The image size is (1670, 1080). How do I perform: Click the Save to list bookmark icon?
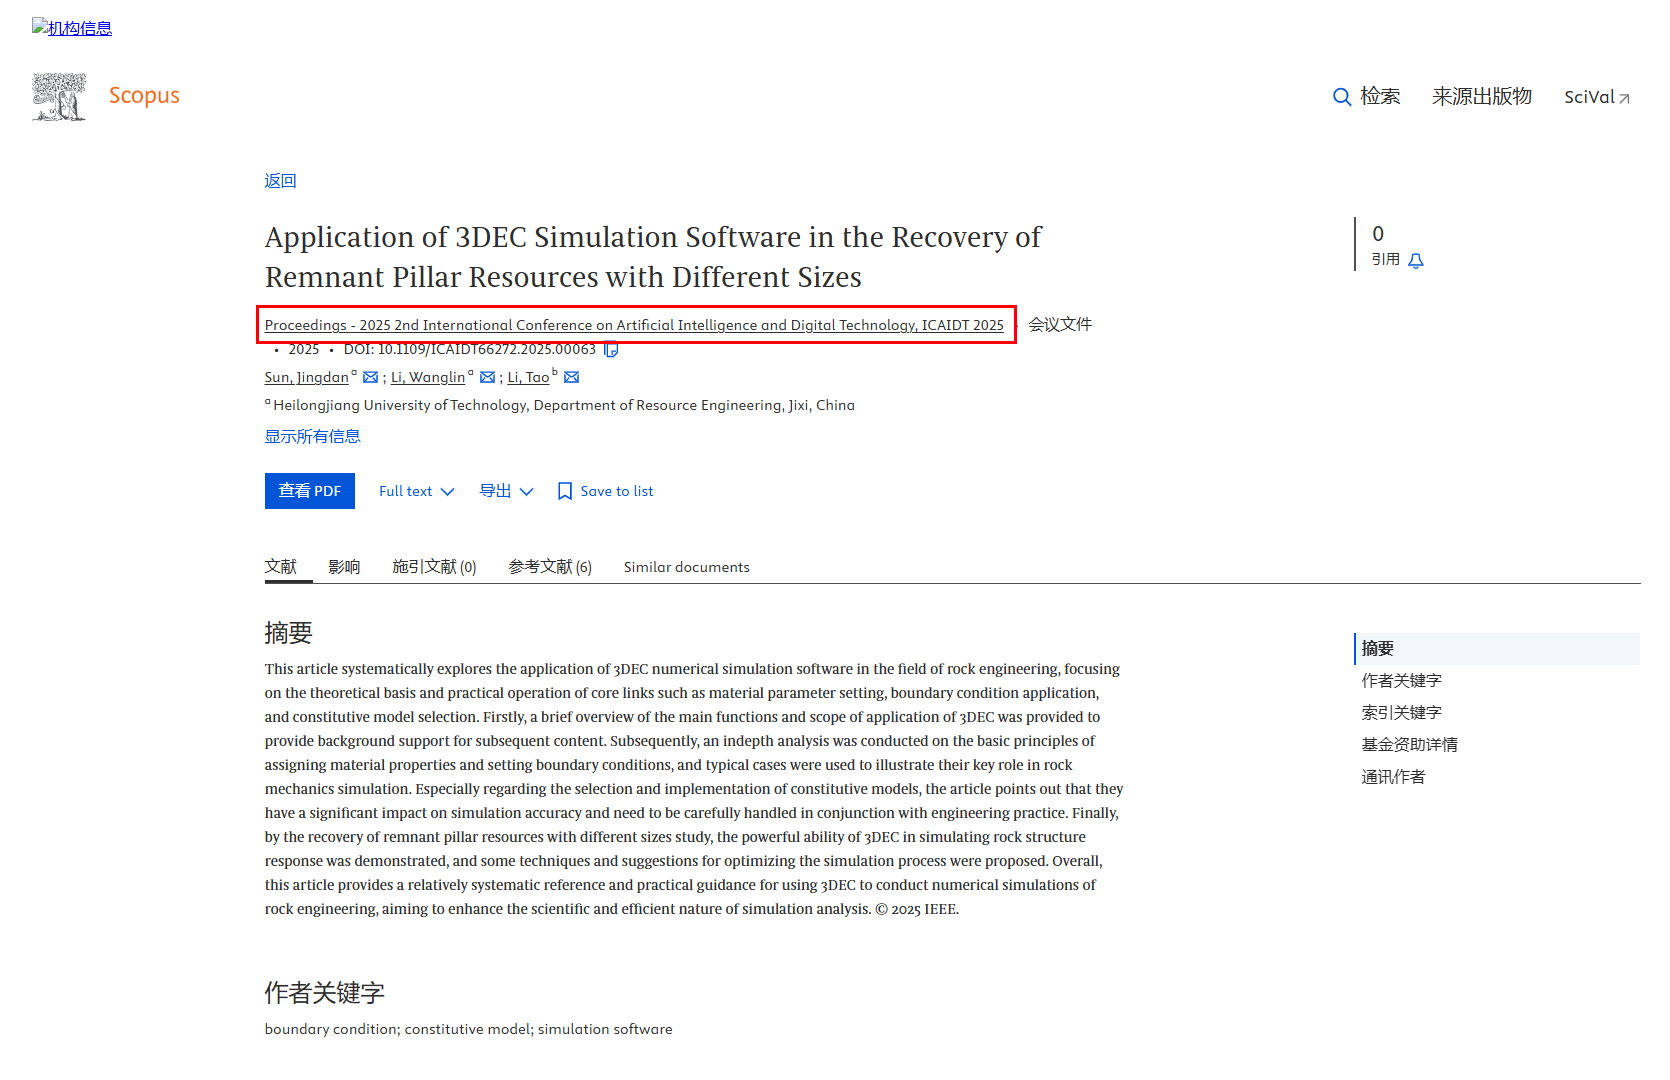click(565, 491)
